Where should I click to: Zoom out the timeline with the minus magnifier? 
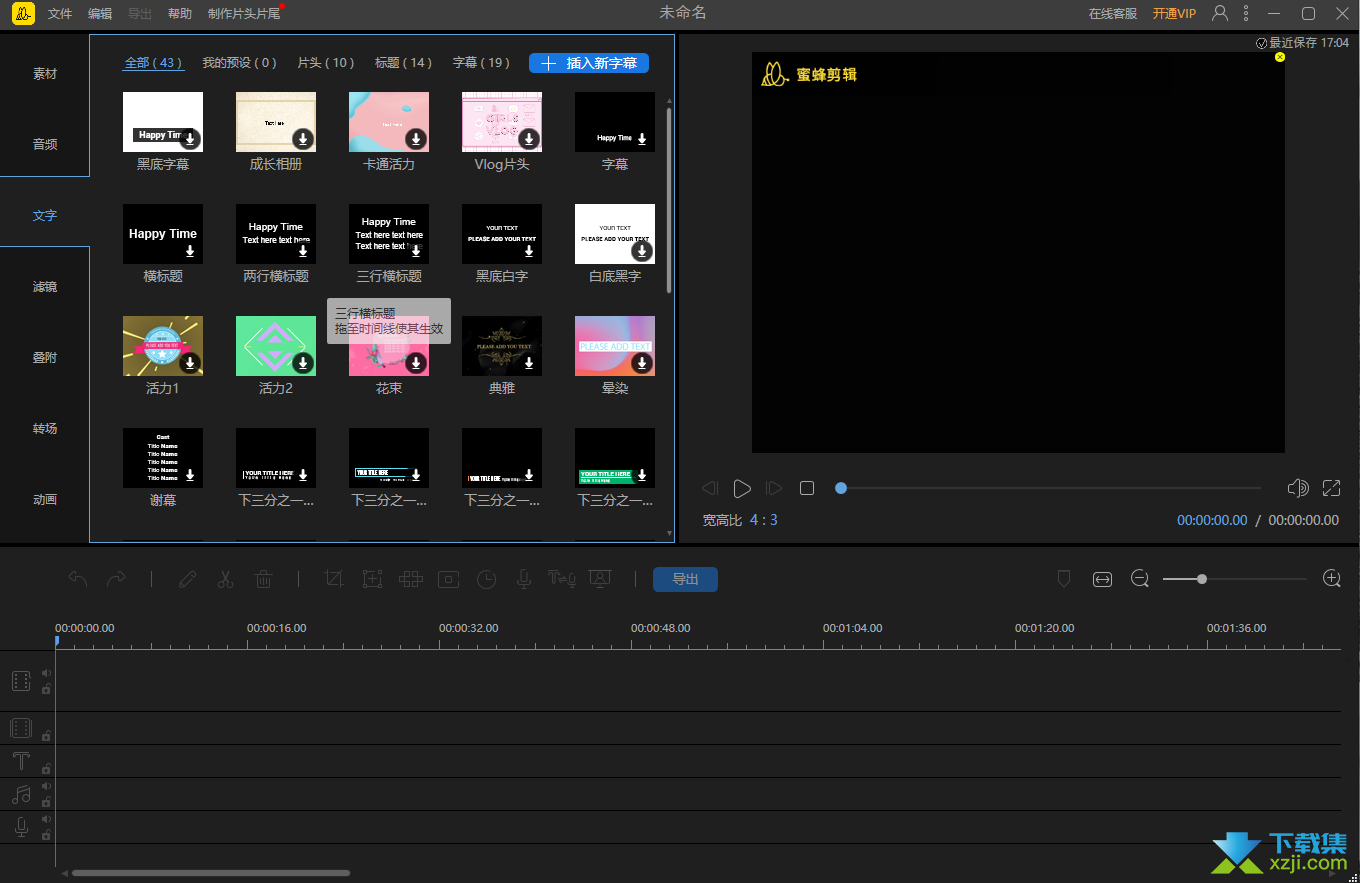click(x=1140, y=579)
